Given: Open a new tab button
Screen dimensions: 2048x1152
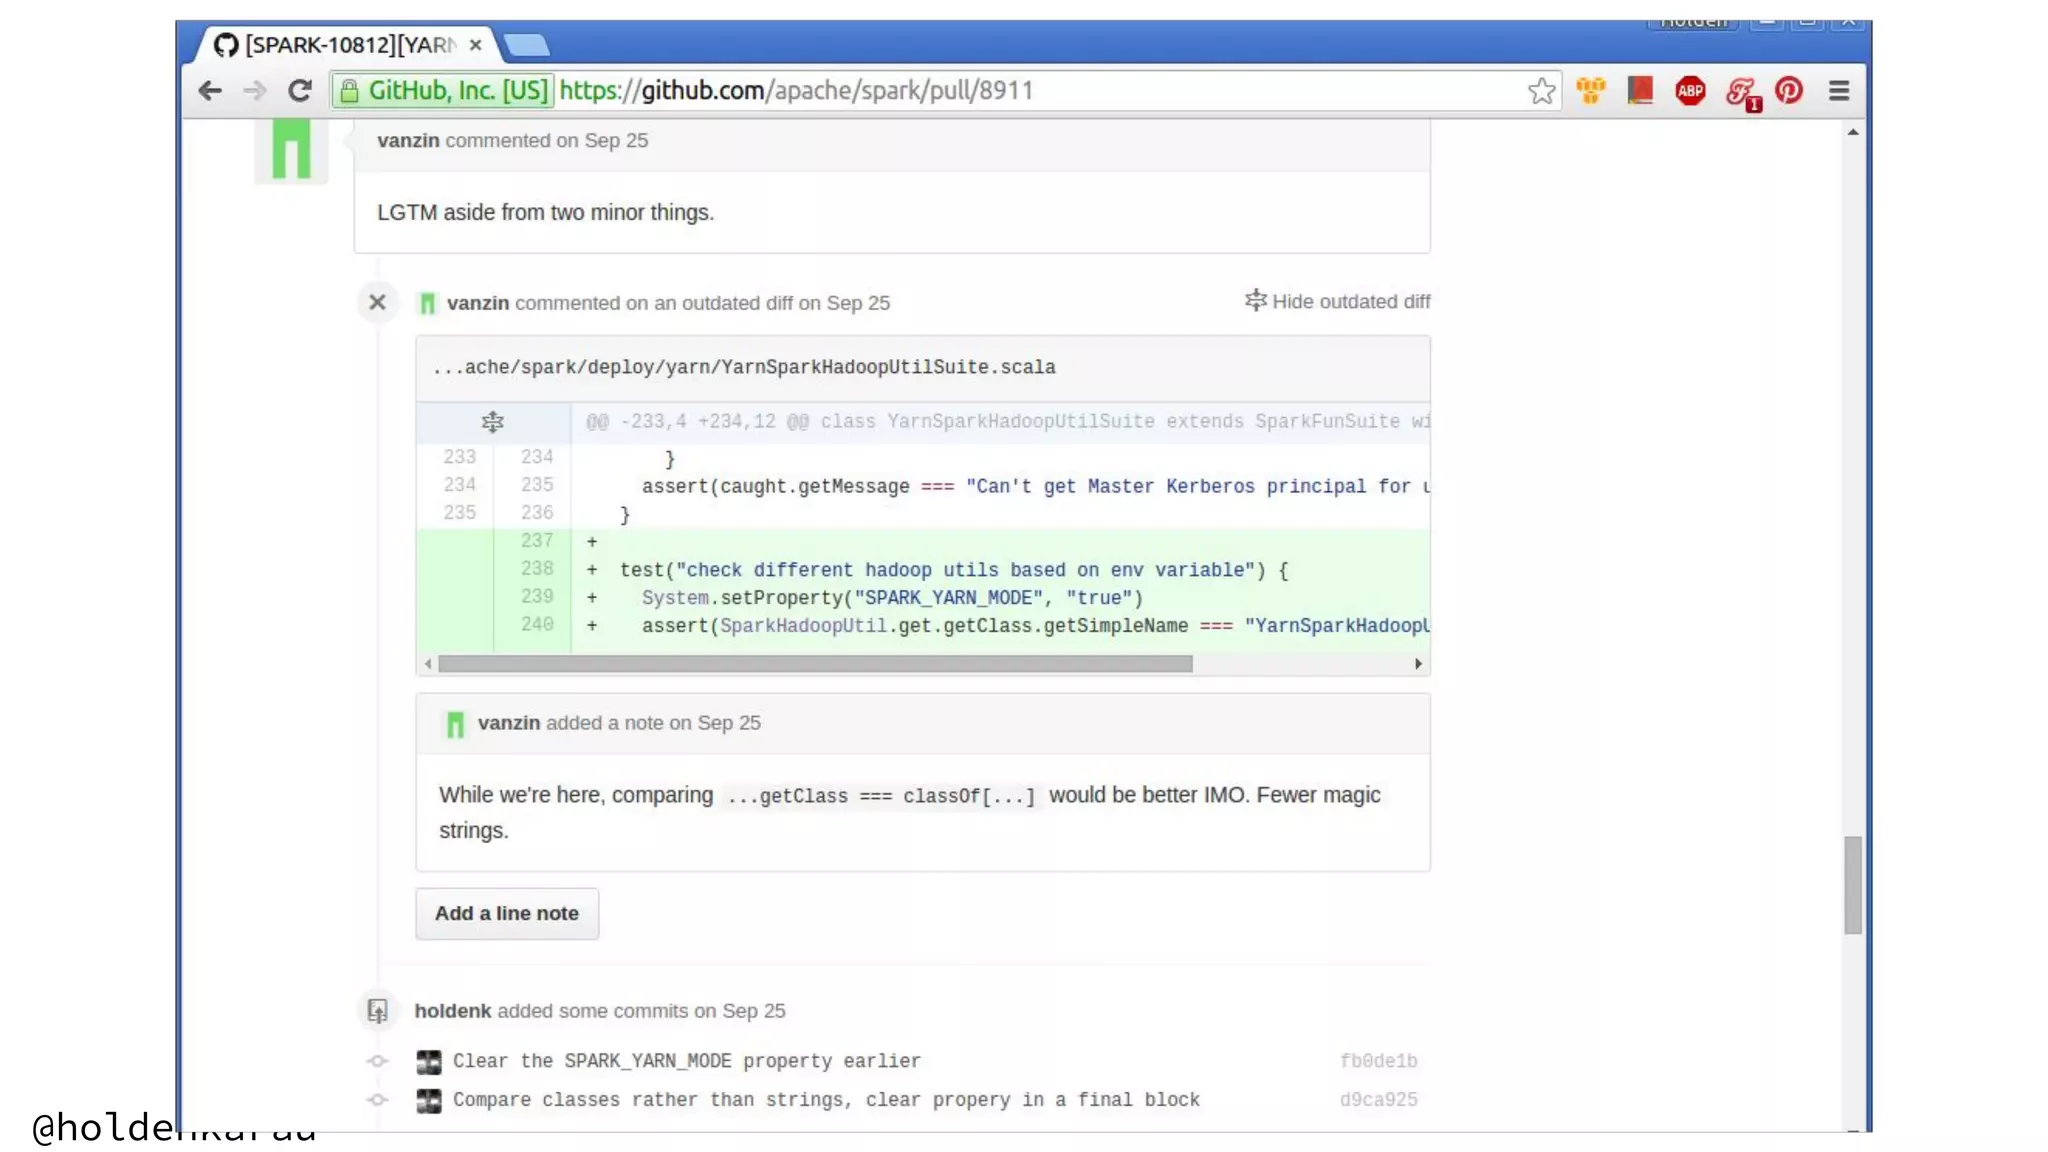Looking at the screenshot, I should pyautogui.click(x=527, y=45).
